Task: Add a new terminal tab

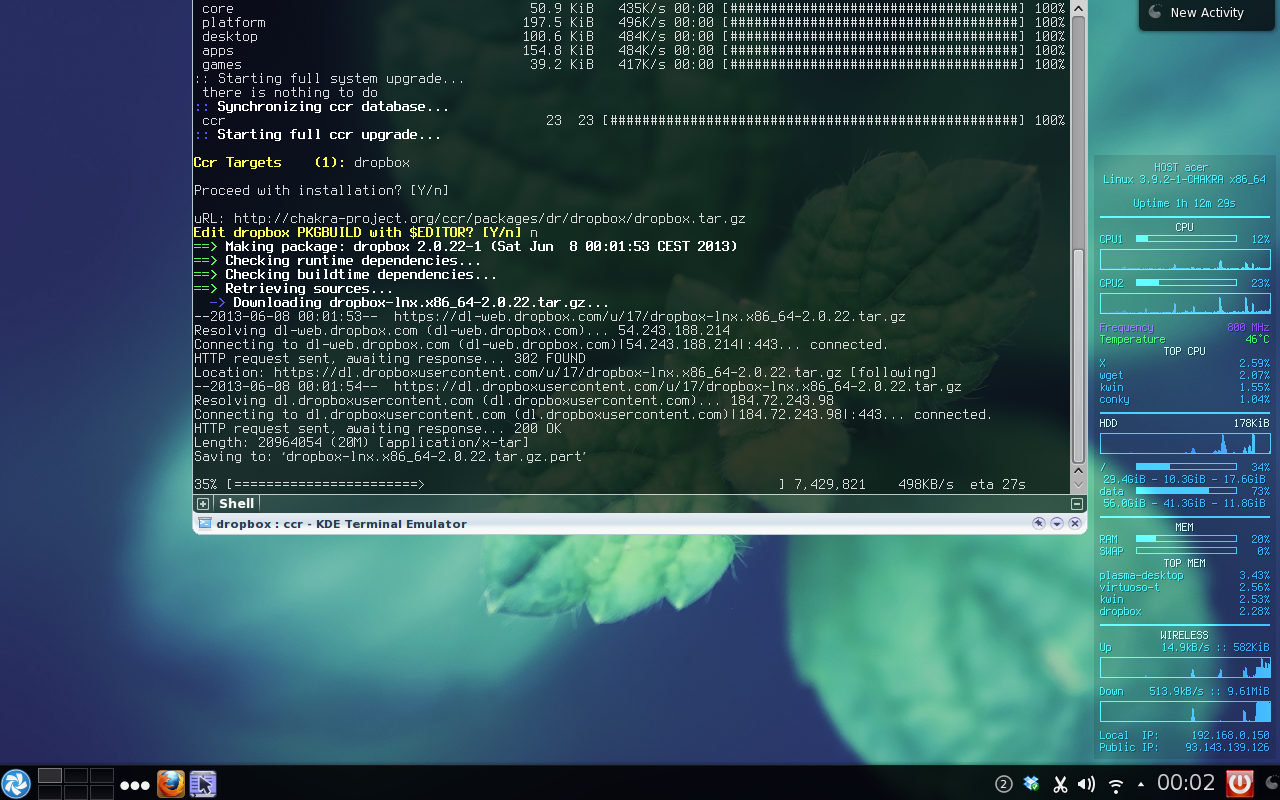Action: [203, 504]
